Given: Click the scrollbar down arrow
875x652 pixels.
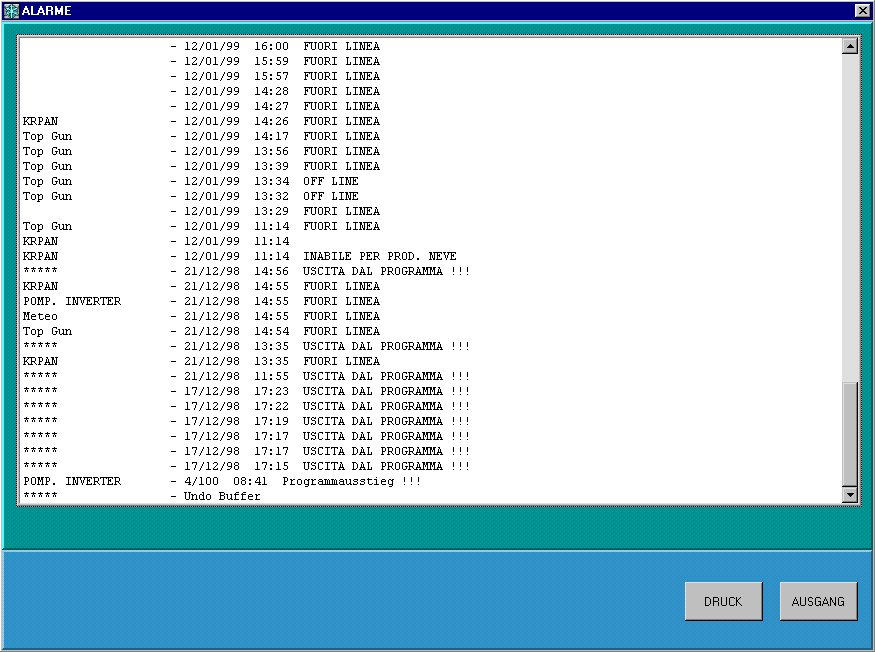Looking at the screenshot, I should tap(850, 495).
